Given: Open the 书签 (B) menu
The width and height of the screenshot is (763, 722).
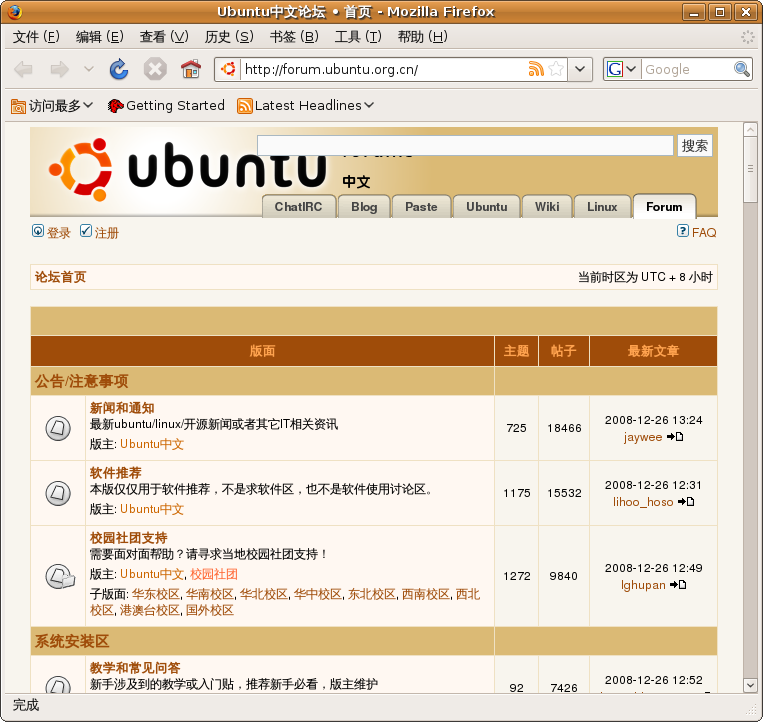Looking at the screenshot, I should point(294,36).
